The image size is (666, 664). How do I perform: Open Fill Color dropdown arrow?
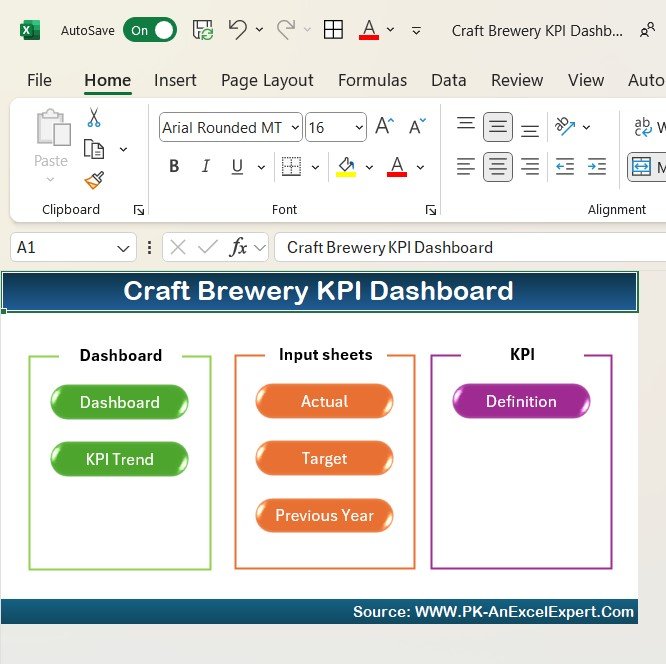(369, 167)
